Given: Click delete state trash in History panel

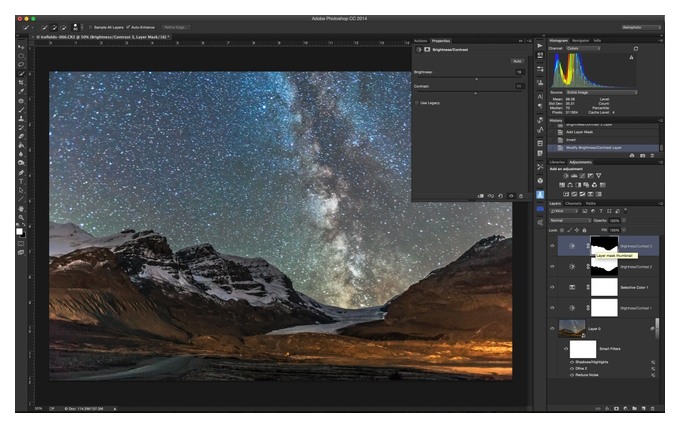Looking at the screenshot, I should [652, 156].
